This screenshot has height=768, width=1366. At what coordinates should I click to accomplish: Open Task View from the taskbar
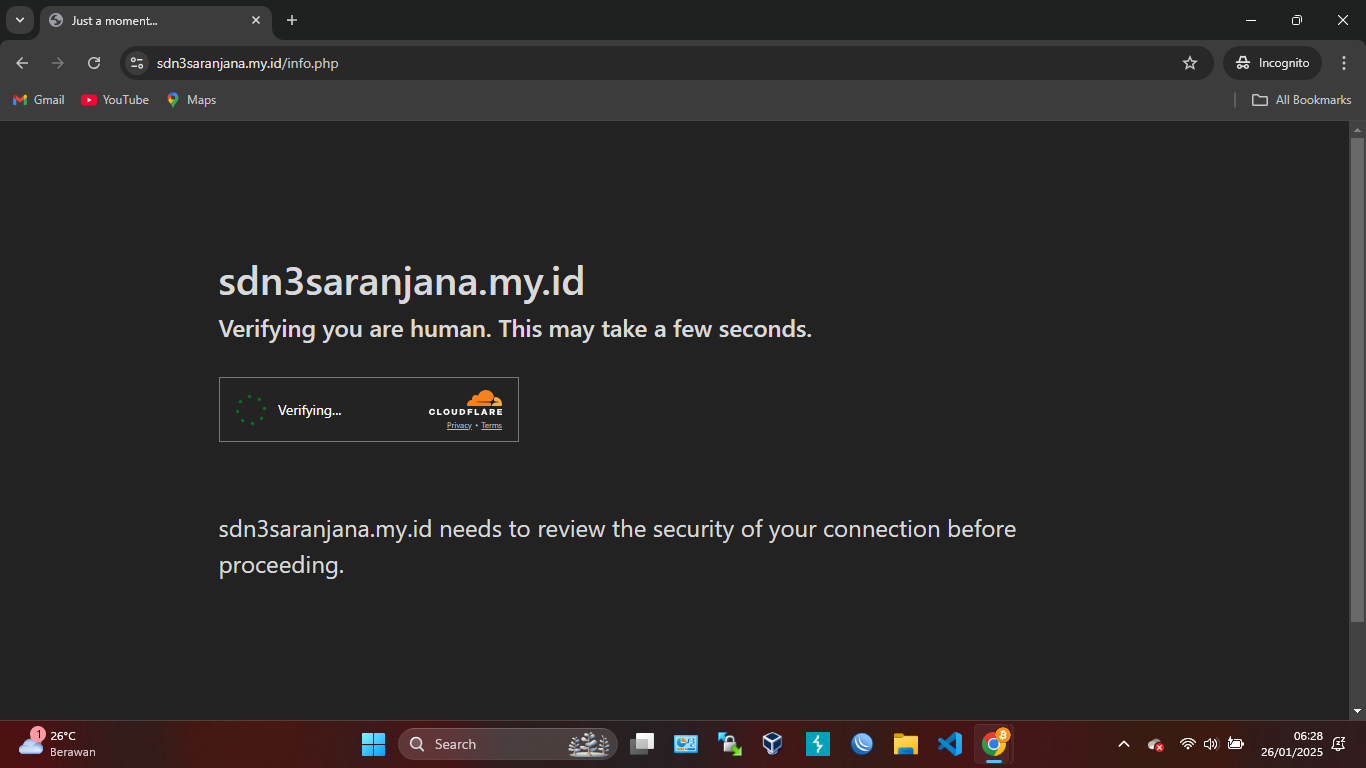[642, 744]
